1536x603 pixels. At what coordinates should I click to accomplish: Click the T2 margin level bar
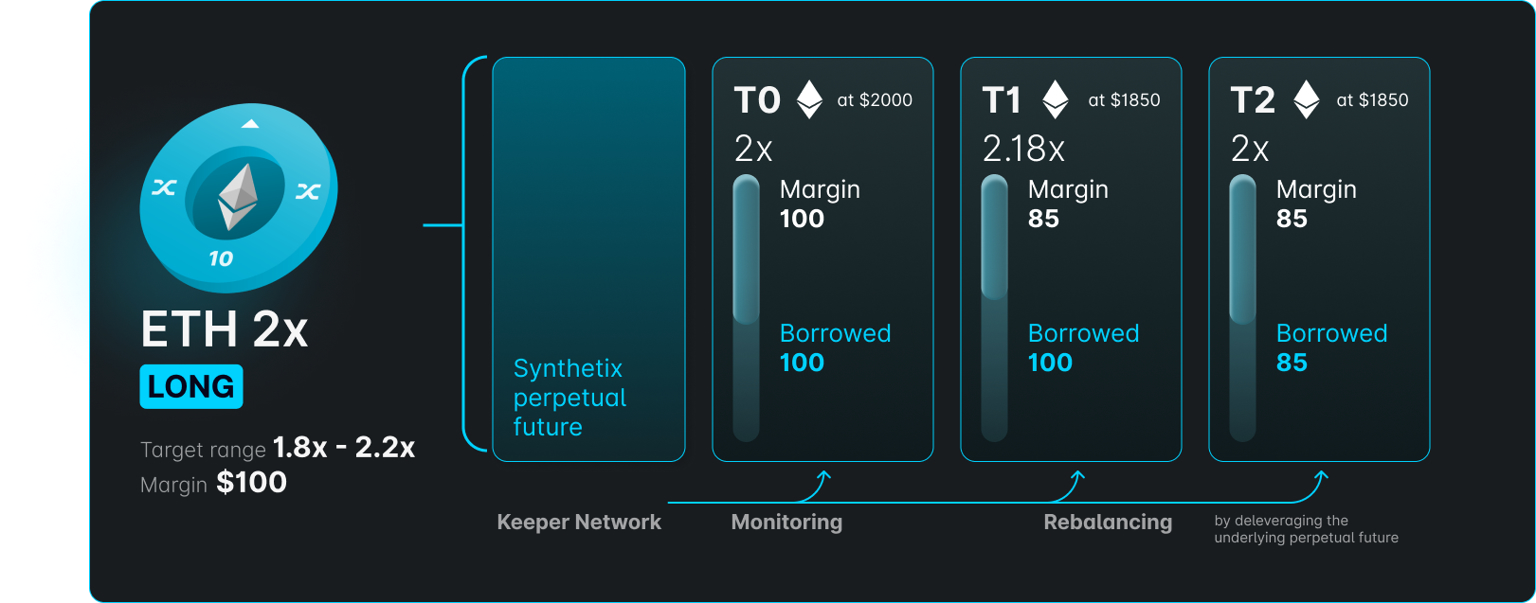point(1242,250)
